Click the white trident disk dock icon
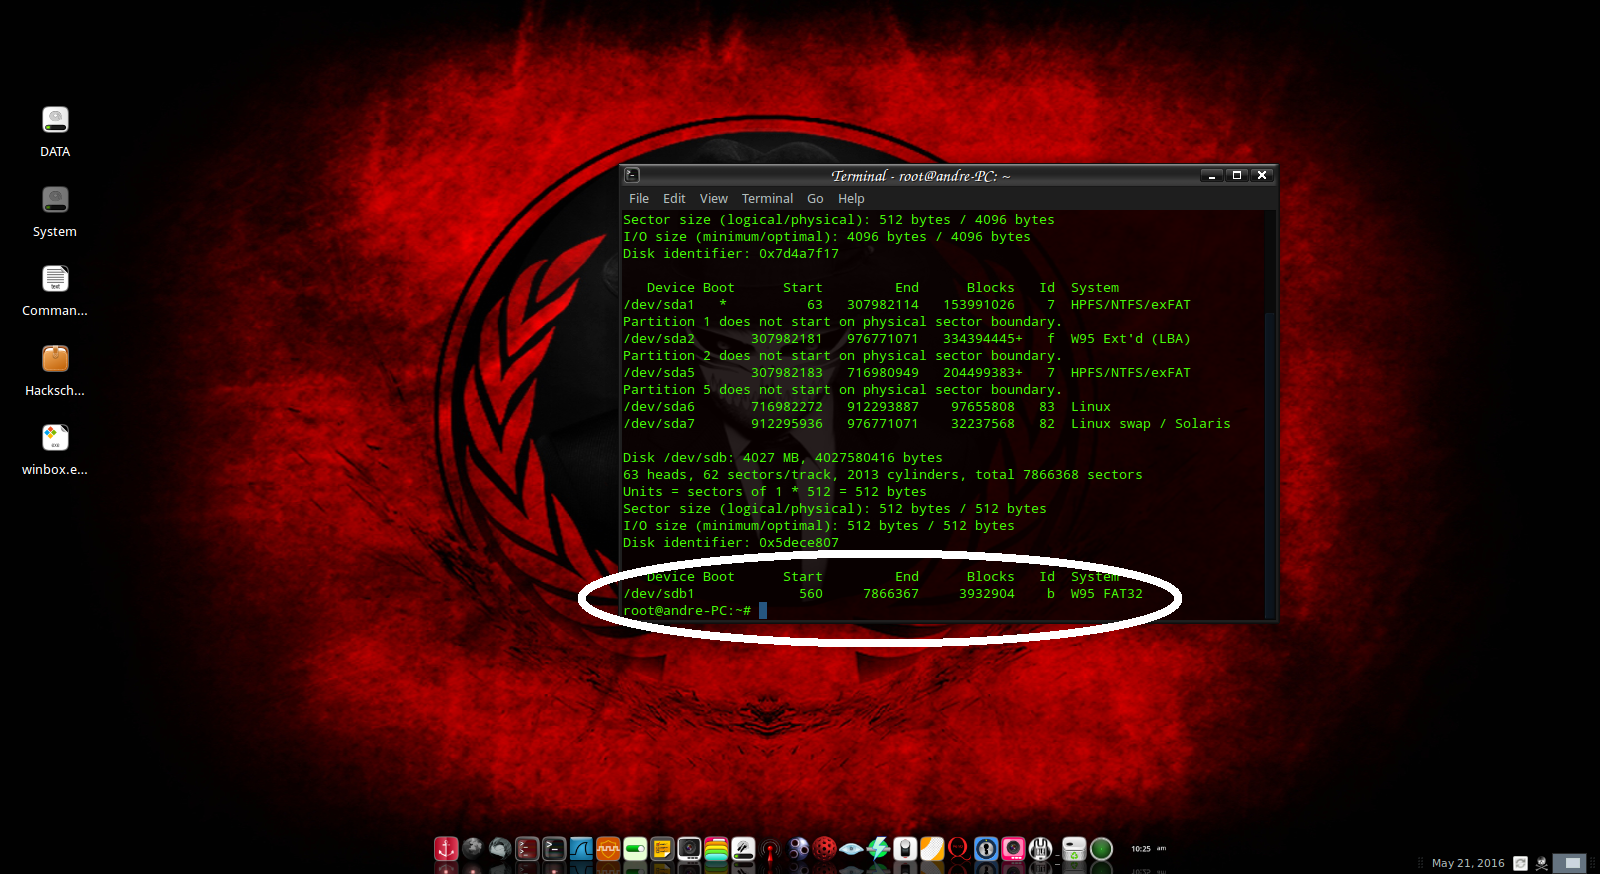The width and height of the screenshot is (1600, 874). [1040, 849]
